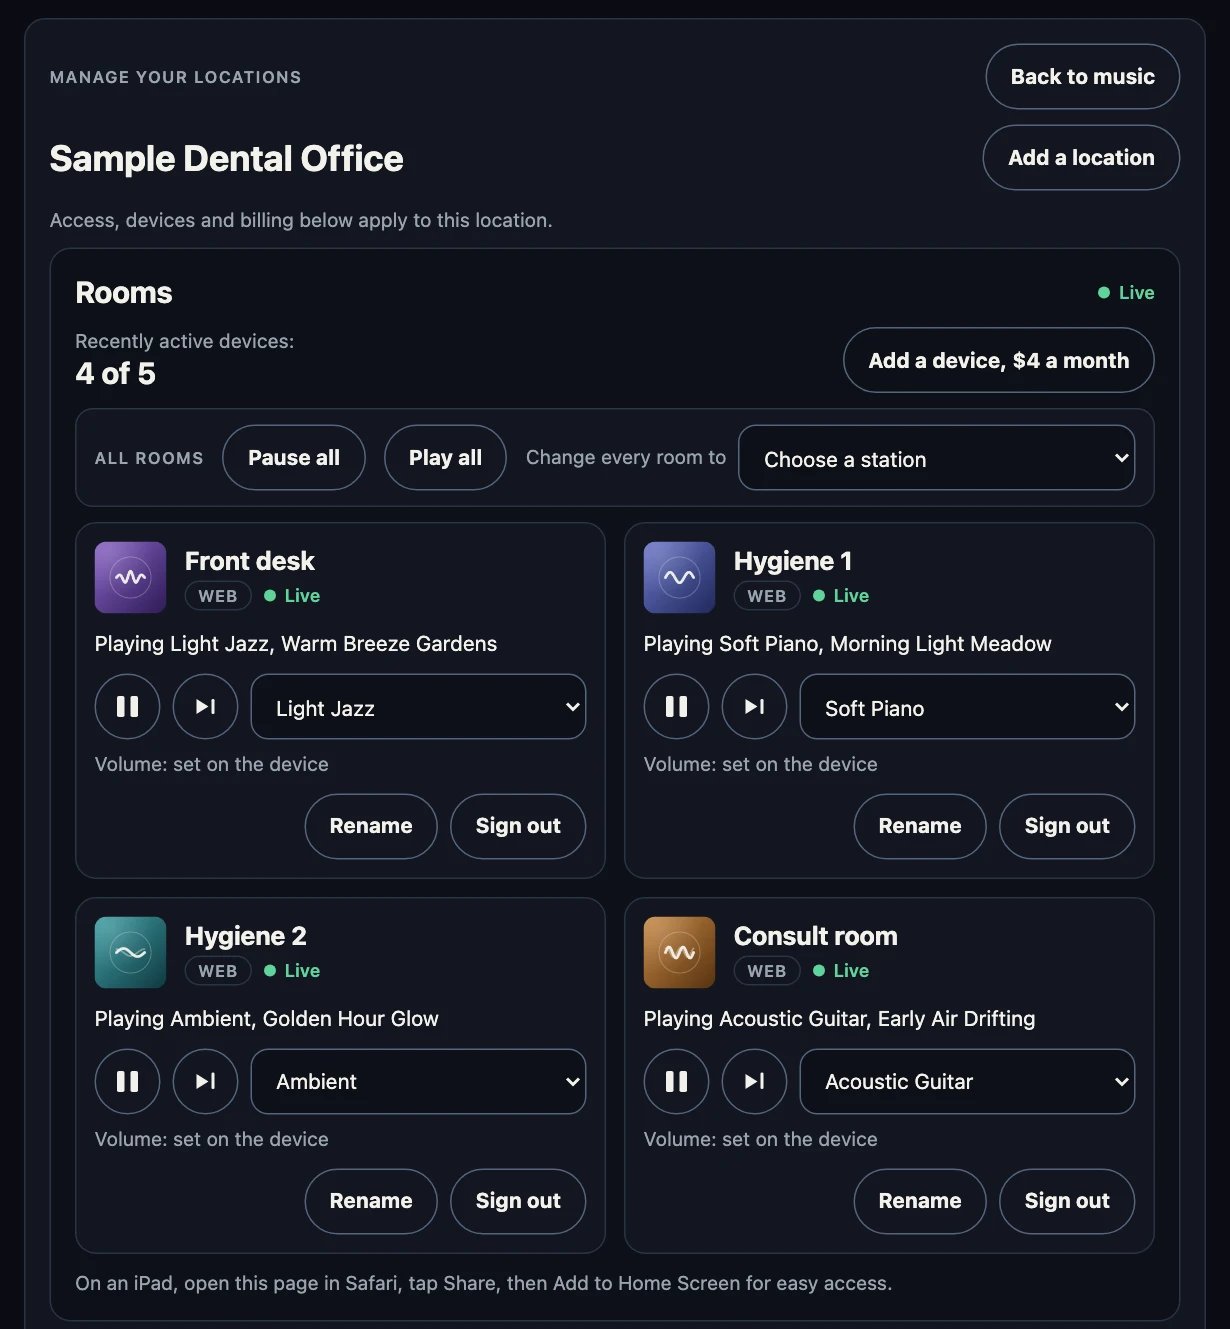1230x1329 pixels.
Task: Click the Hygiene 2 room title
Action: pyautogui.click(x=246, y=936)
